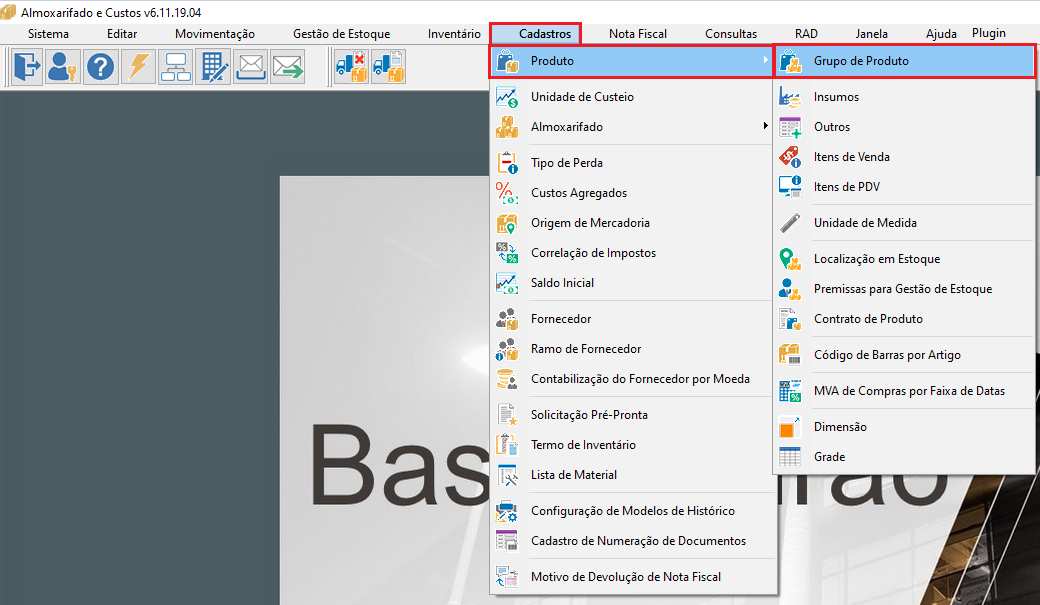The width and height of the screenshot is (1040, 605).
Task: Click the Almoxarifado e Custos title bar icon
Action: [x=9, y=12]
